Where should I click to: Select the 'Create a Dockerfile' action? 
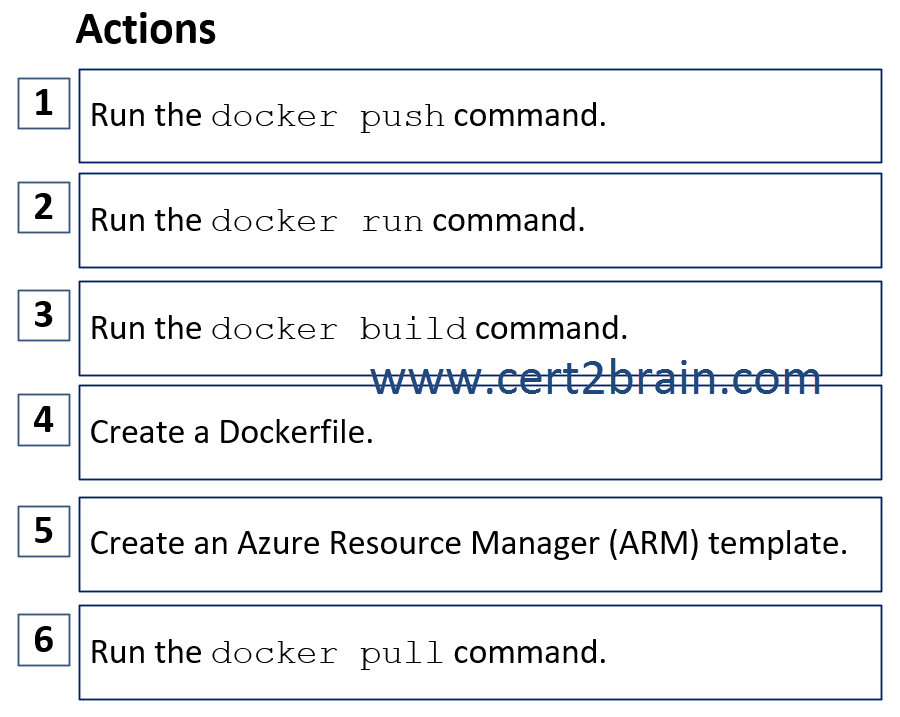480,432
